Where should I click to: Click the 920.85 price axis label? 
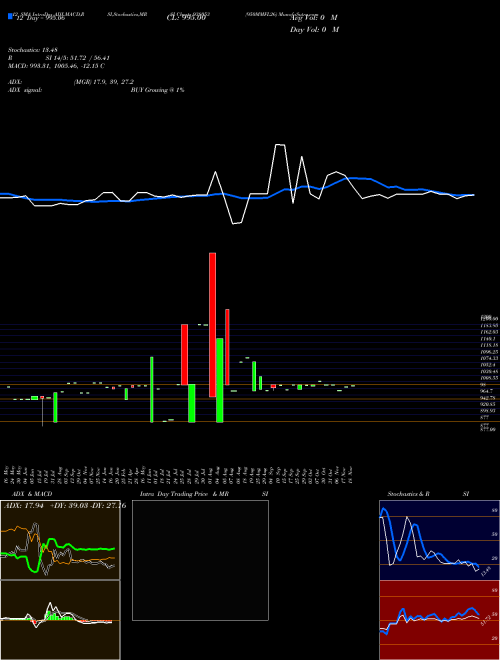pos(486,405)
